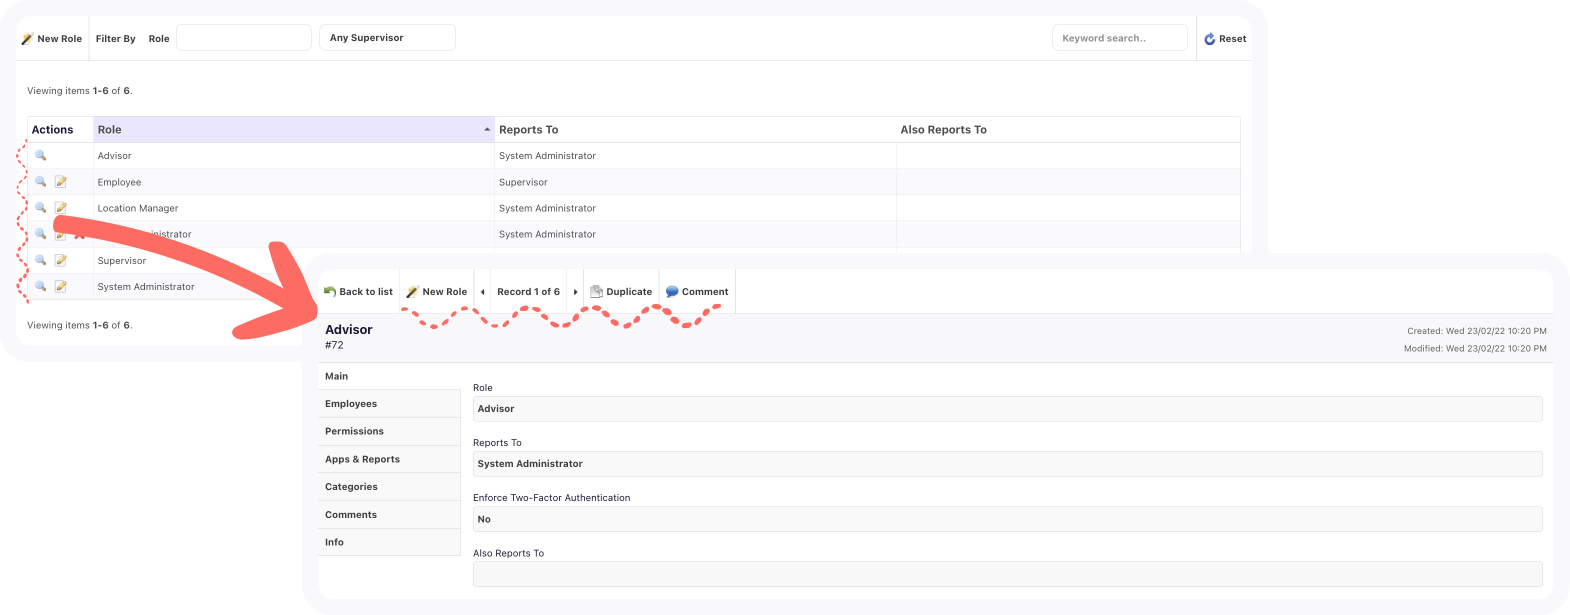This screenshot has width=1570, height=615.
Task: Go to the next record with the right arrow
Action: pyautogui.click(x=575, y=292)
